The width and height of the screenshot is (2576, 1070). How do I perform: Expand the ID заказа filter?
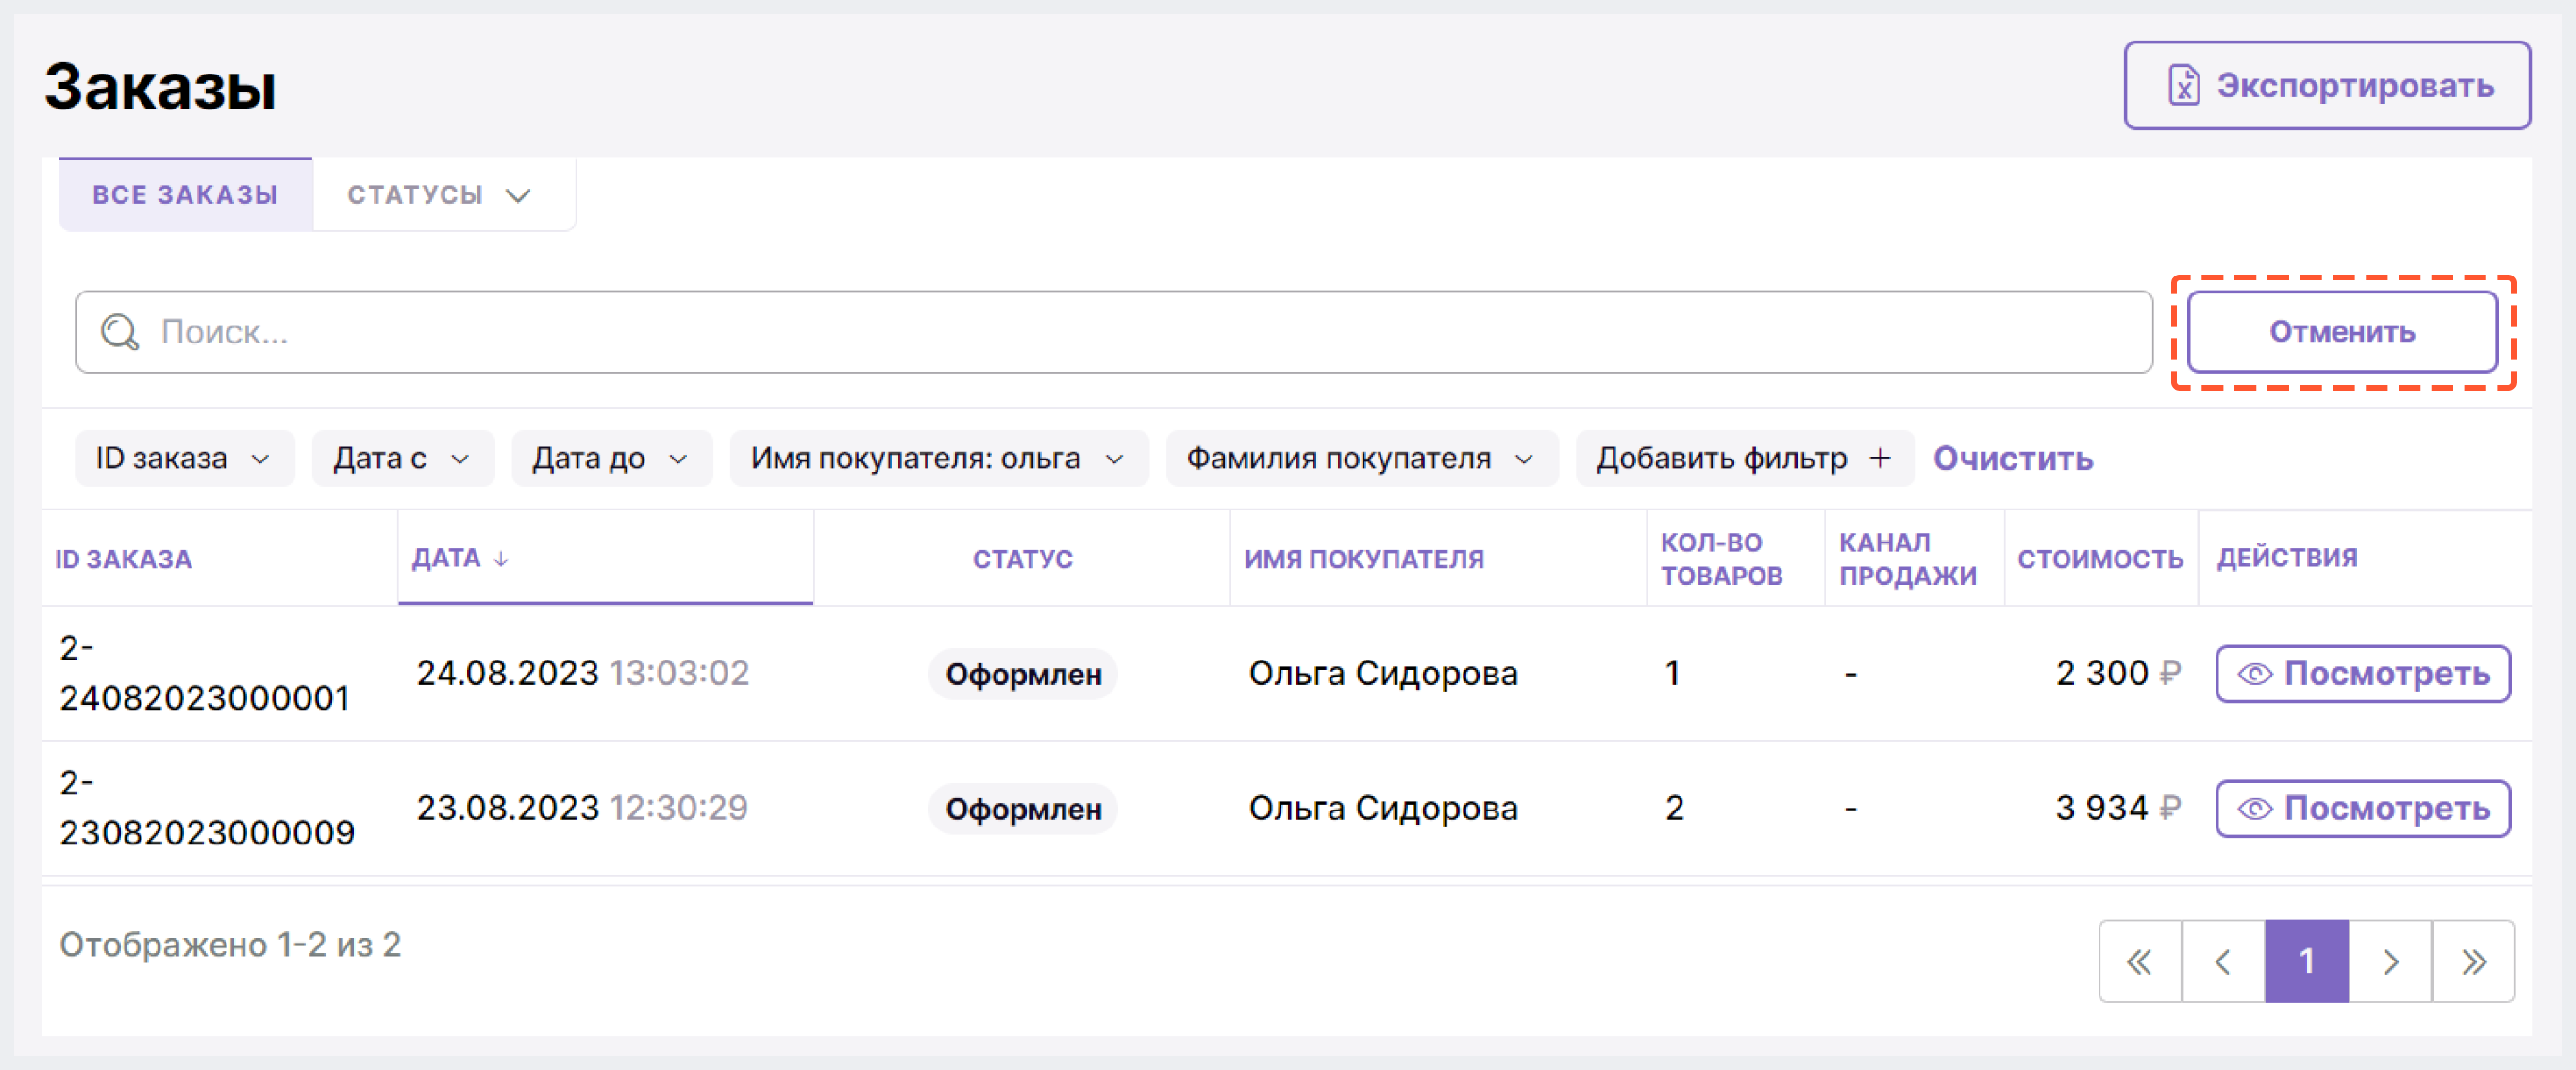coord(185,458)
